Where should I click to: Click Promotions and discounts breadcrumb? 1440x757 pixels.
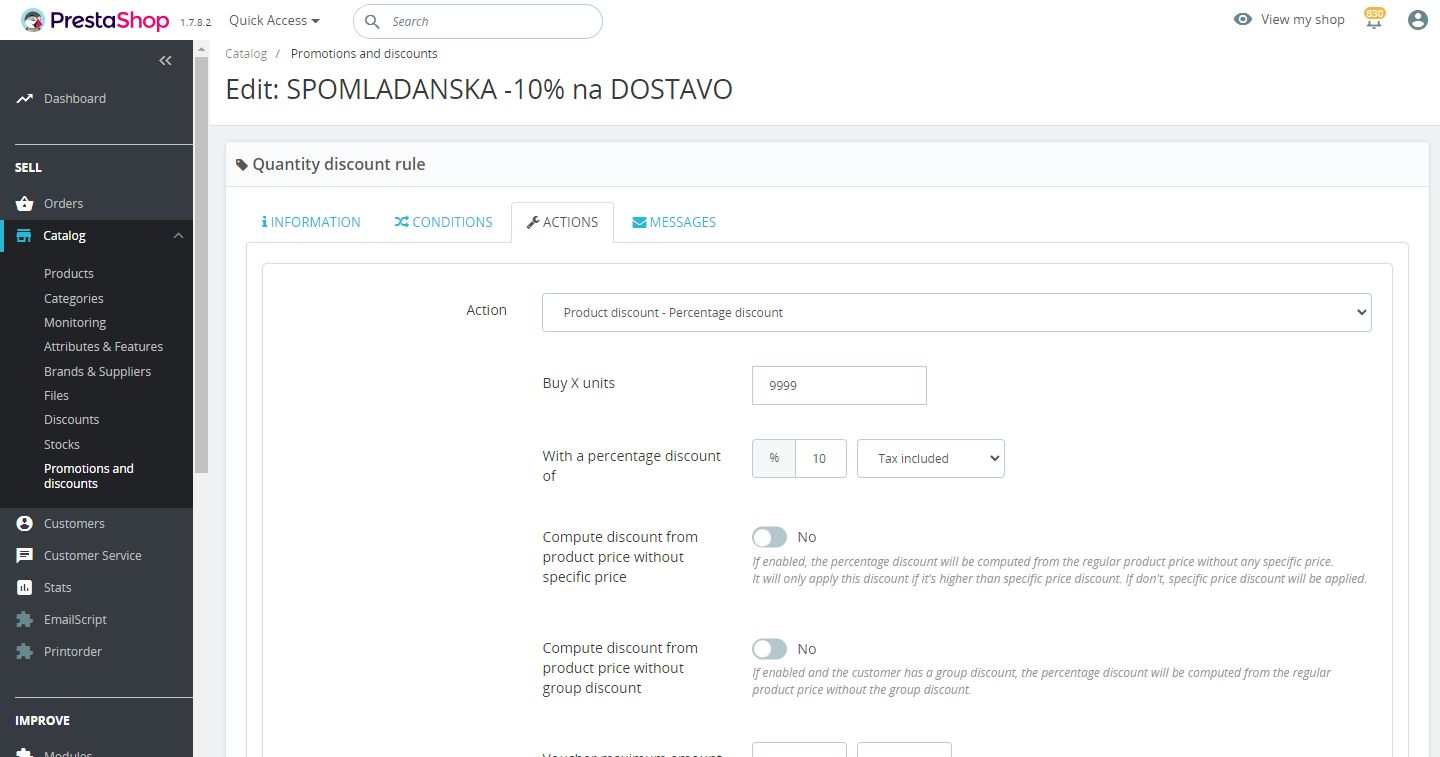point(364,54)
